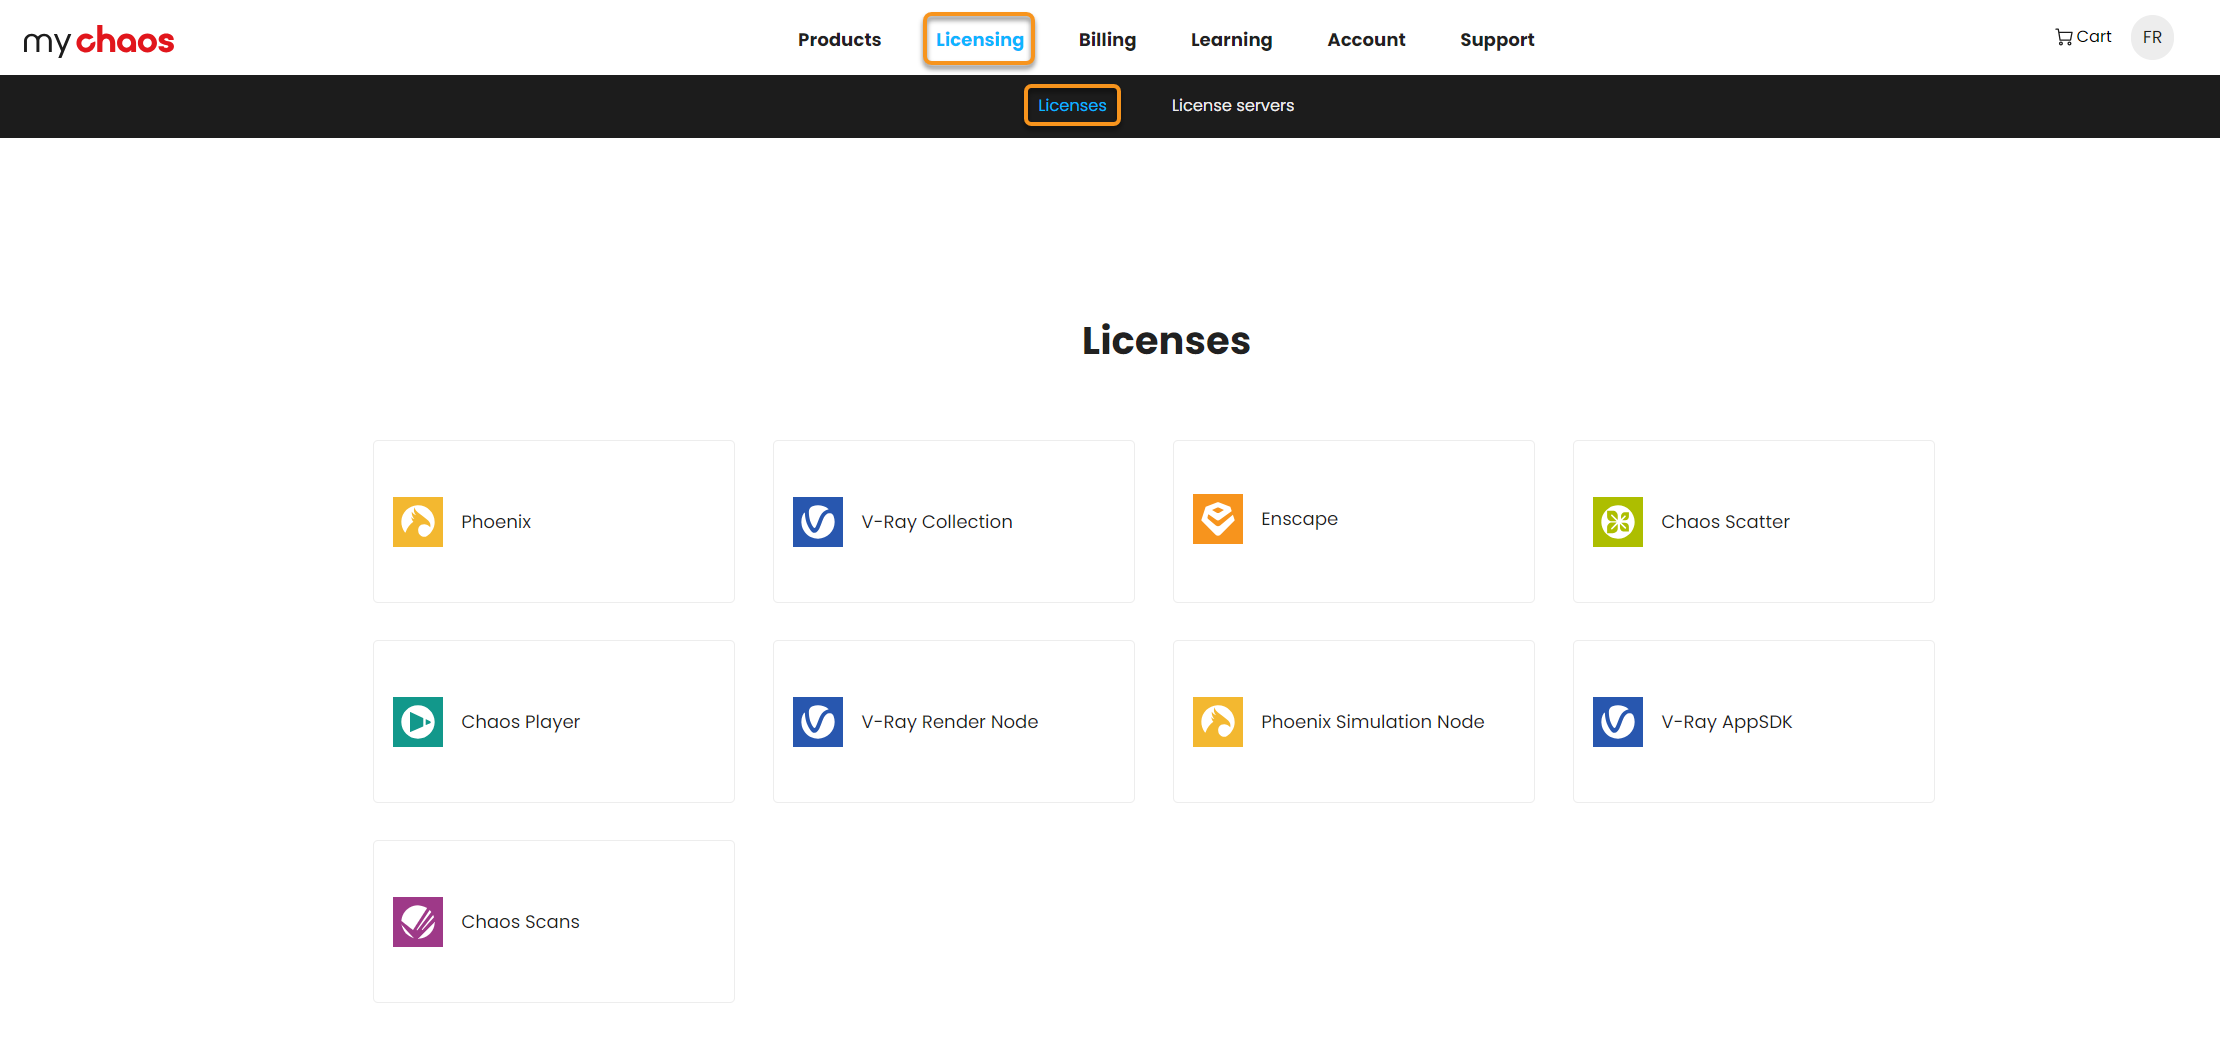This screenshot has width=2220, height=1043.
Task: Open the Billing menu
Action: tap(1107, 40)
